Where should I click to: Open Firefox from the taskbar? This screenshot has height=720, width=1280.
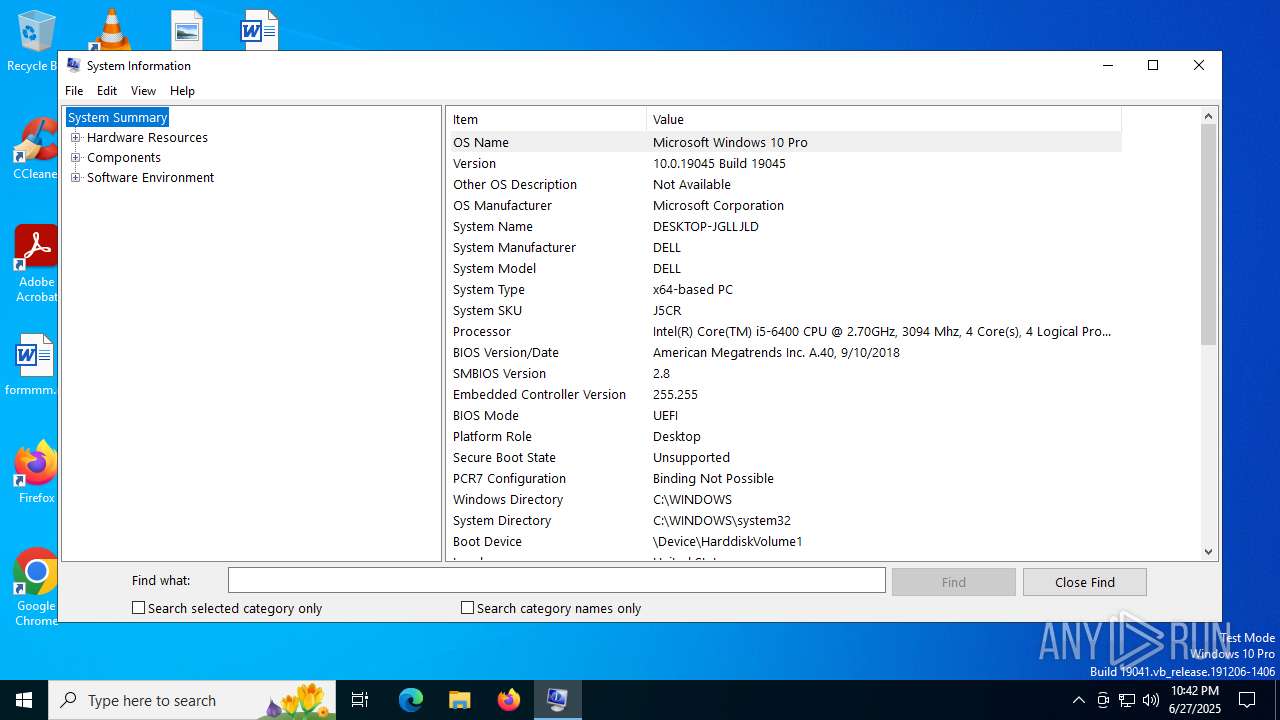pos(508,700)
